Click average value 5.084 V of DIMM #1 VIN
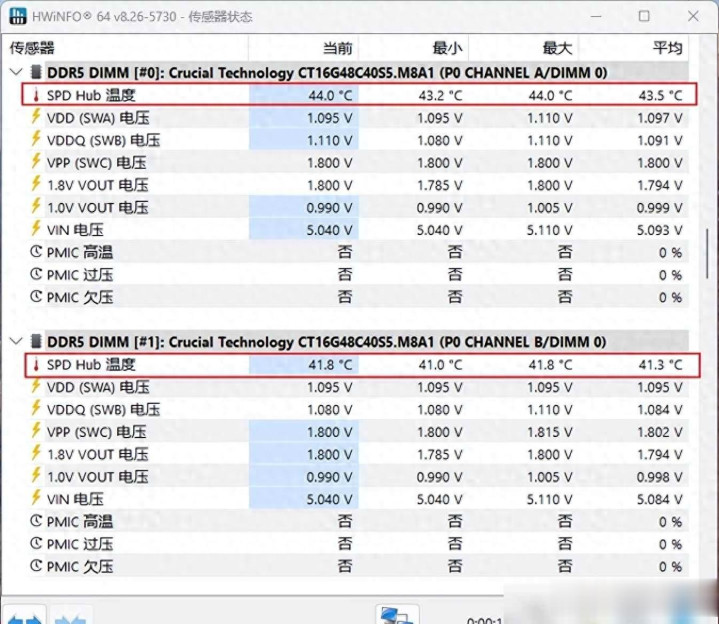This screenshot has width=719, height=624. tap(660, 499)
